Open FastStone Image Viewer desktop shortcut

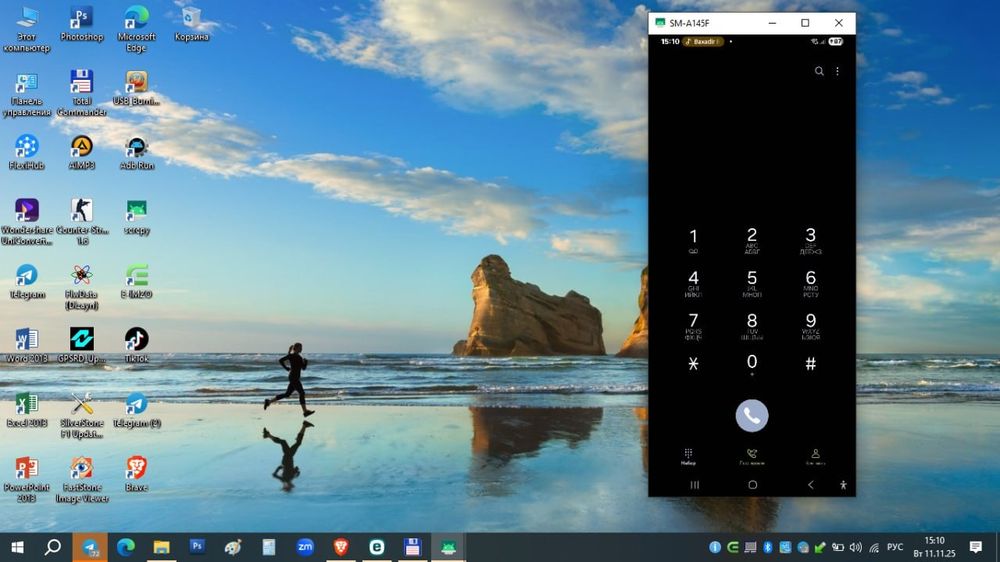82,480
